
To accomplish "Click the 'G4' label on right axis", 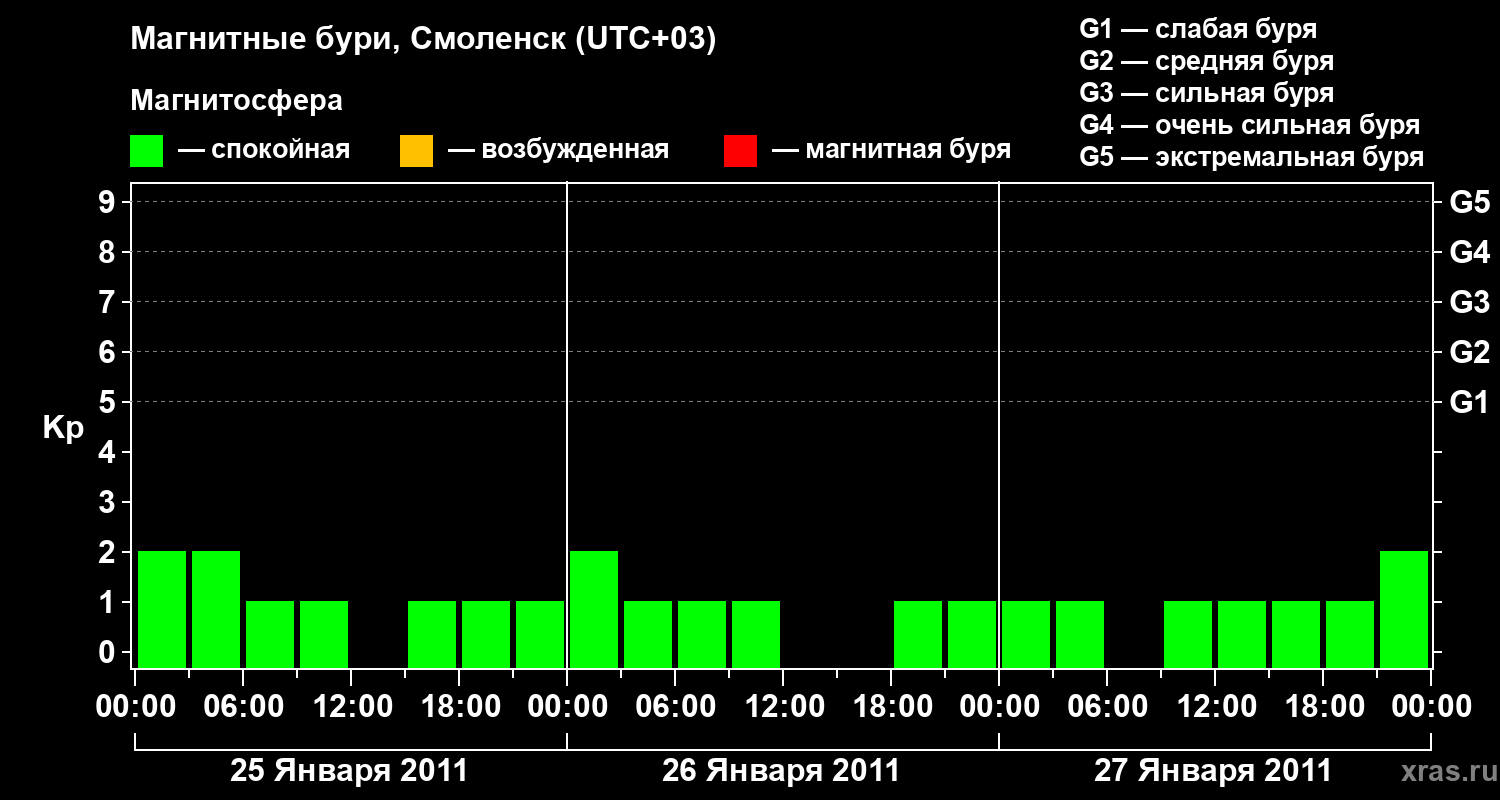I will point(1469,252).
